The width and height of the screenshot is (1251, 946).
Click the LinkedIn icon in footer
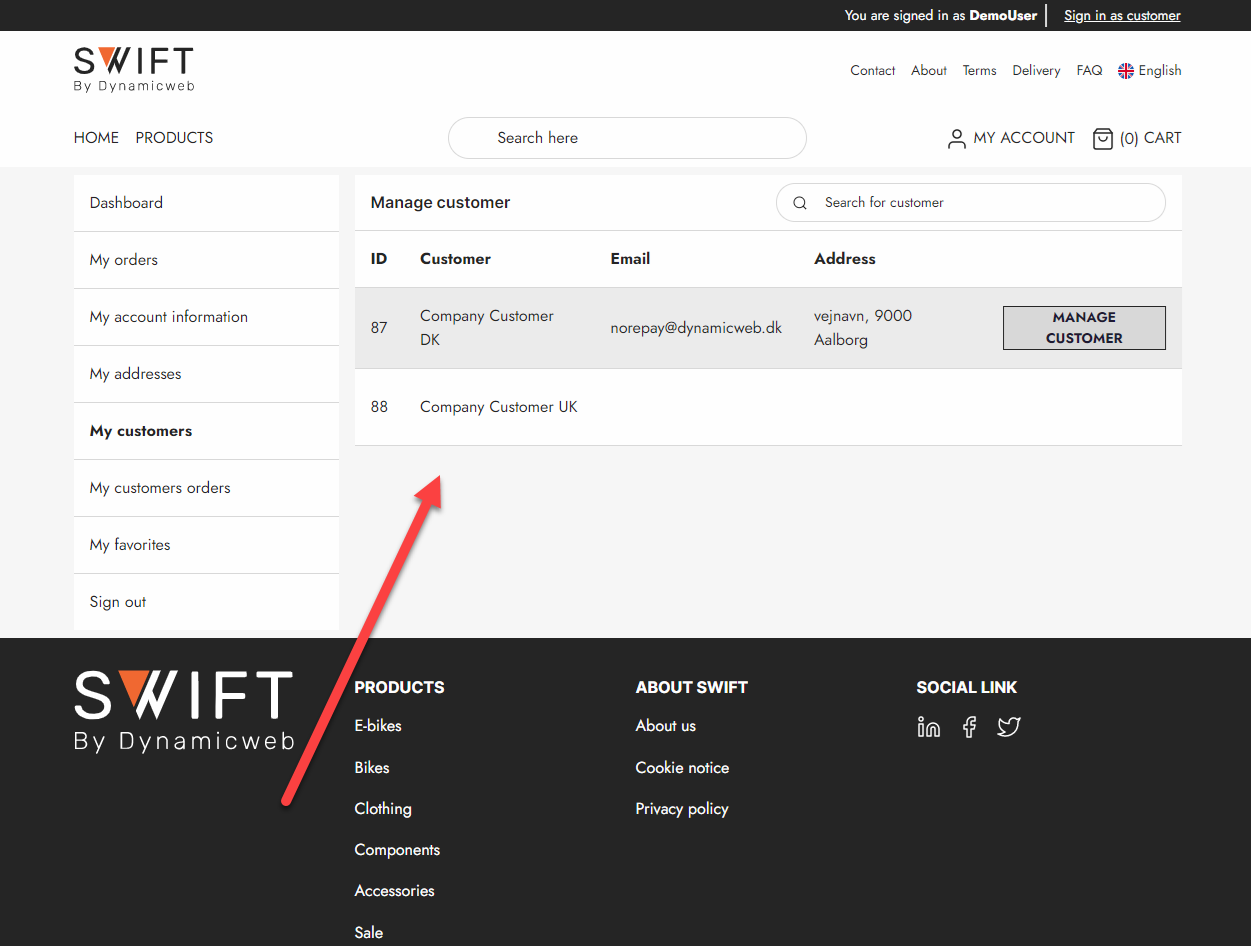coord(928,727)
